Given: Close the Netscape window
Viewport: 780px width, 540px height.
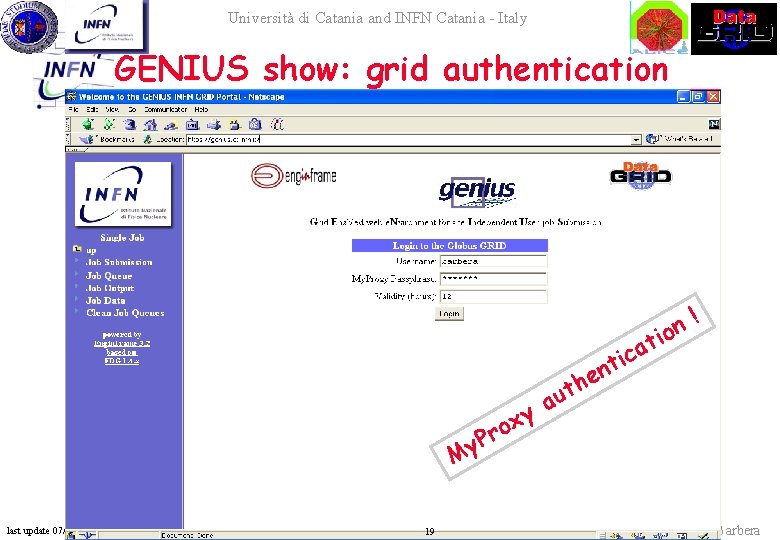Looking at the screenshot, I should 713,96.
